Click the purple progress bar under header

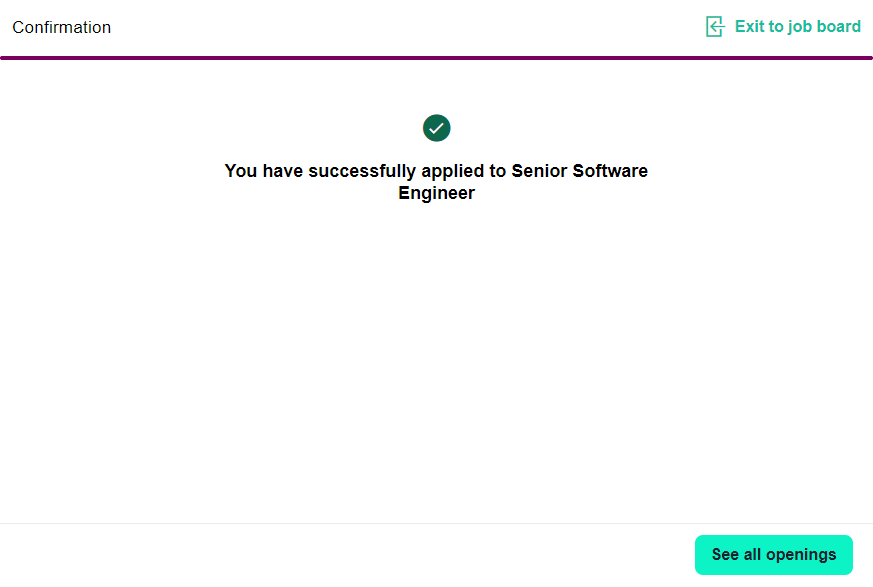click(x=436, y=58)
